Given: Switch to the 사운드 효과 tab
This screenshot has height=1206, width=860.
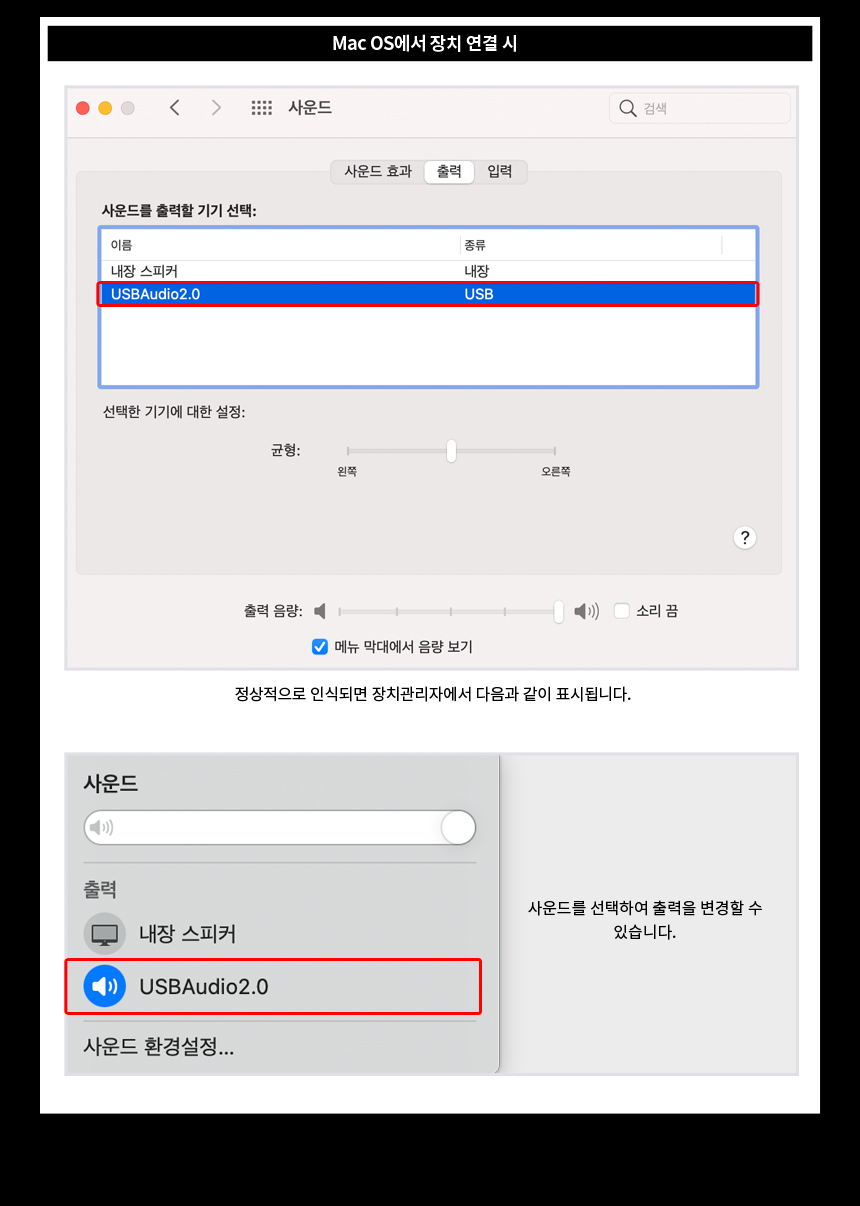Looking at the screenshot, I should (x=378, y=172).
